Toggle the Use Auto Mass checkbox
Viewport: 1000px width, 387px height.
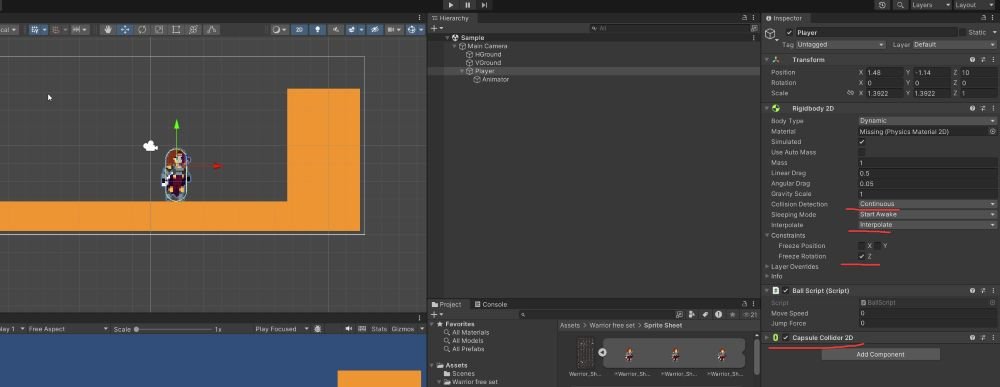(862, 152)
